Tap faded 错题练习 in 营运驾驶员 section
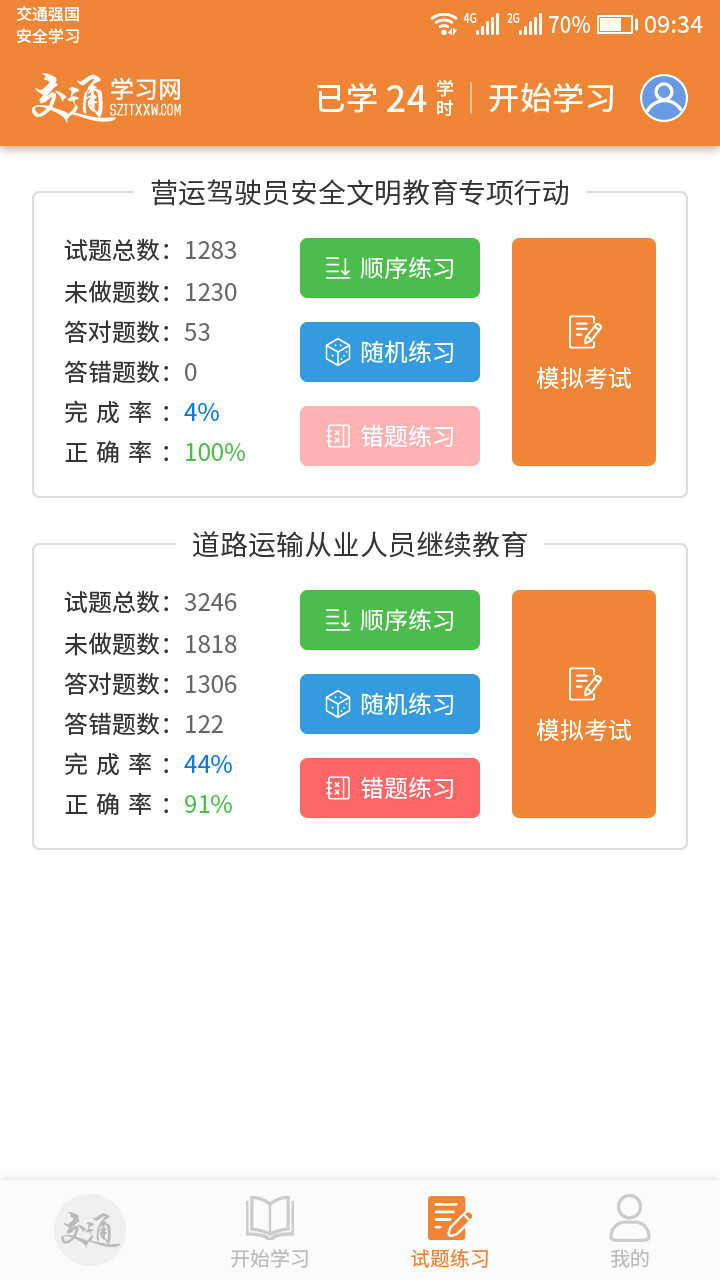Screen dimensions: 720x1280 tap(390, 436)
